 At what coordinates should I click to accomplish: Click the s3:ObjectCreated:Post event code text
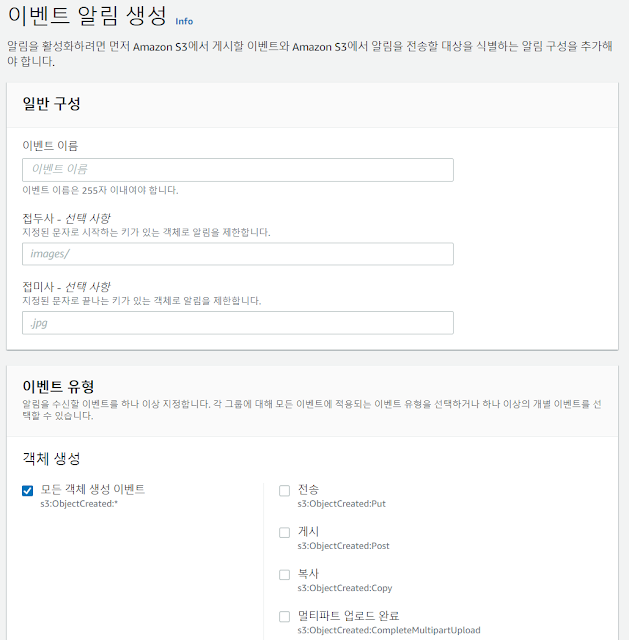[x=343, y=546]
